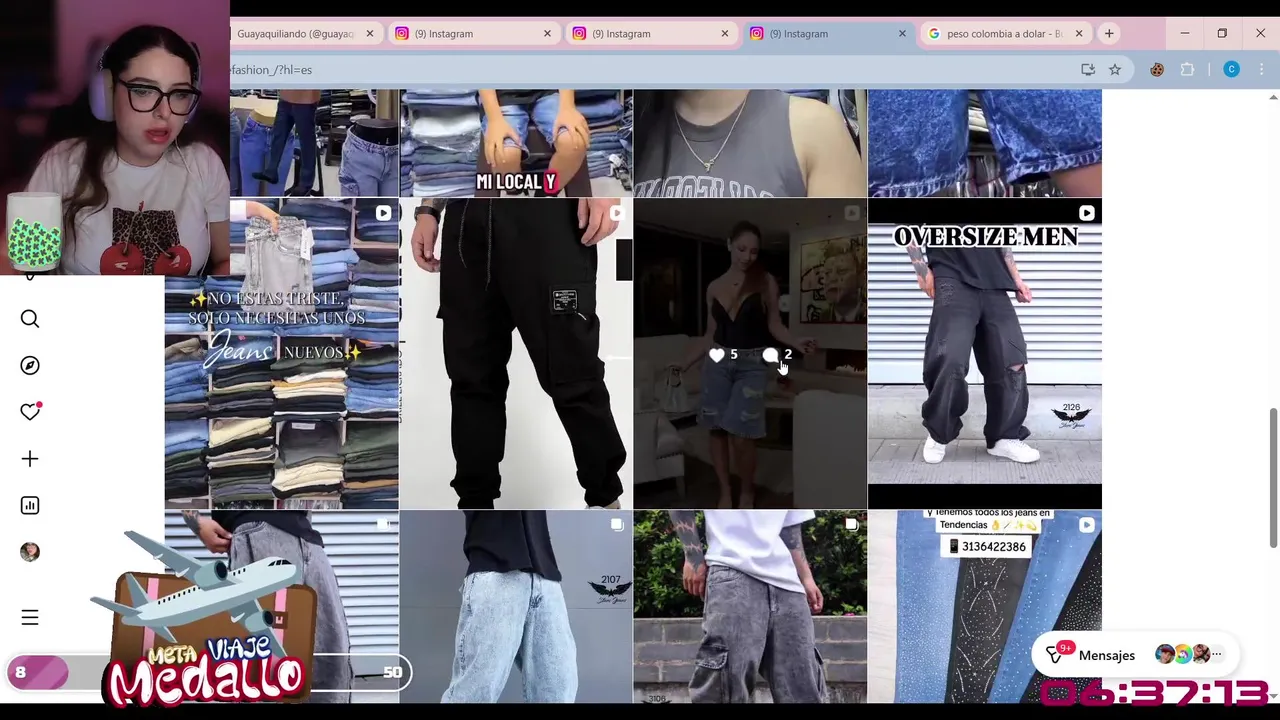This screenshot has width=1280, height=720.
Task: Open the dashboard insights icon in sidebar
Action: pos(30,506)
